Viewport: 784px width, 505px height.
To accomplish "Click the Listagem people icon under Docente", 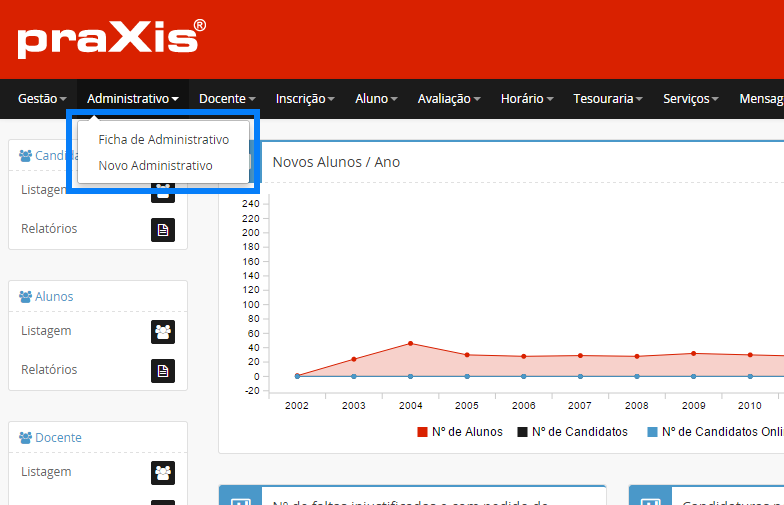I will (x=162, y=472).
